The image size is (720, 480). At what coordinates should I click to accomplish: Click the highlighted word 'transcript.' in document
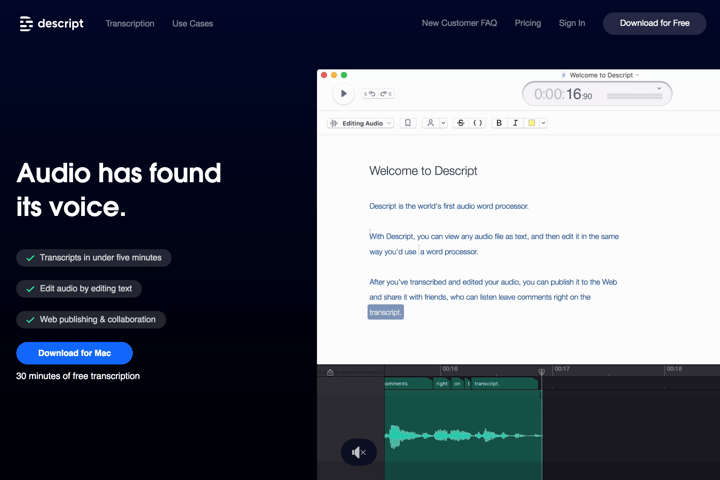(x=385, y=312)
